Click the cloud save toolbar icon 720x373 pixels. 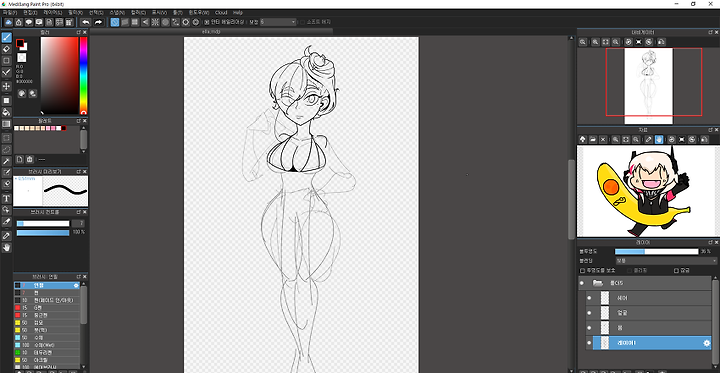[8, 22]
